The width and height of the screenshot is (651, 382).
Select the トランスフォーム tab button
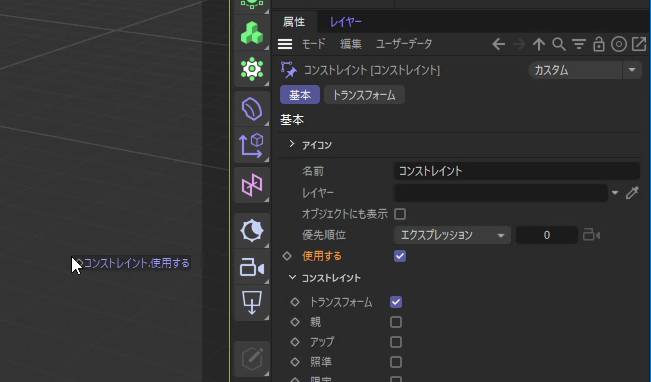pos(364,95)
